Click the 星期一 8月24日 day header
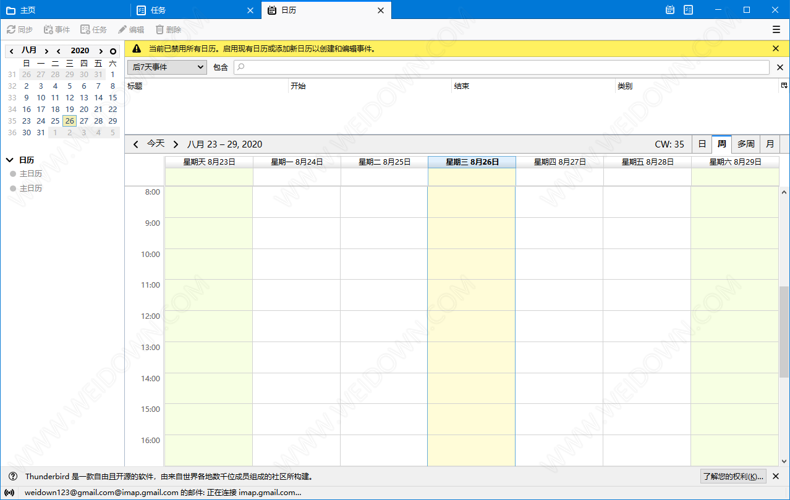790x500 pixels. [296, 162]
